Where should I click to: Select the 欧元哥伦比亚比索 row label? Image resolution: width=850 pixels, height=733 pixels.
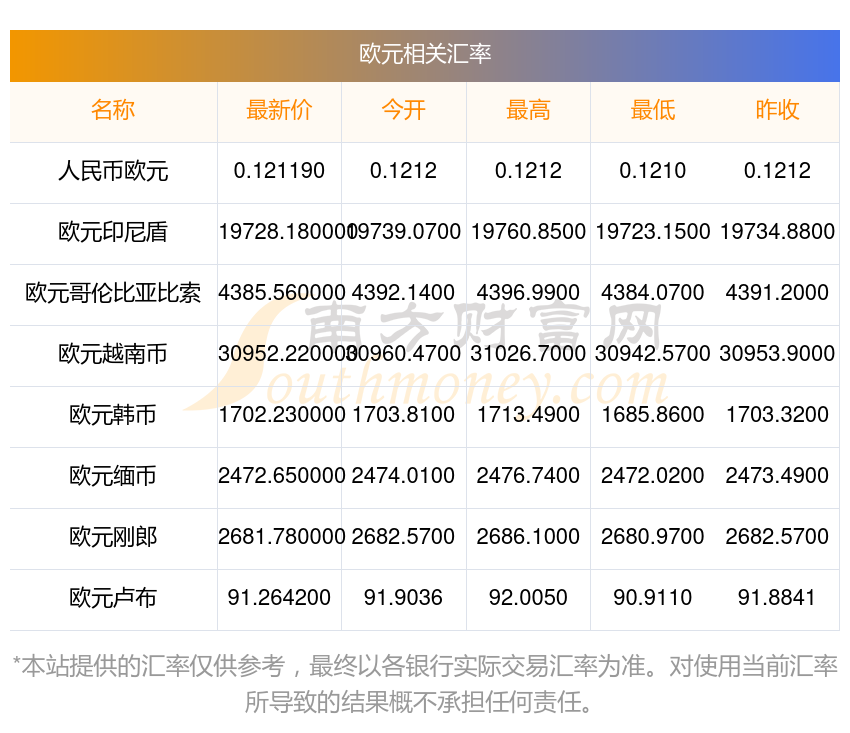tap(113, 293)
